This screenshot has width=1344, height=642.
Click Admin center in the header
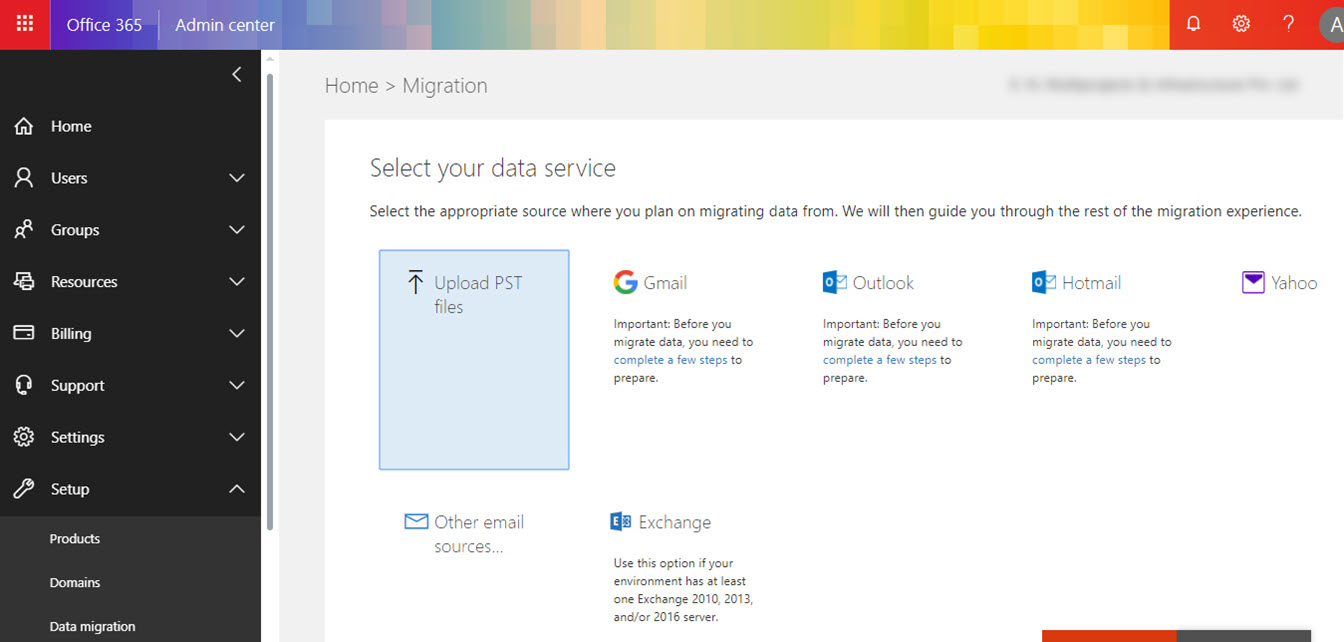[x=225, y=25]
